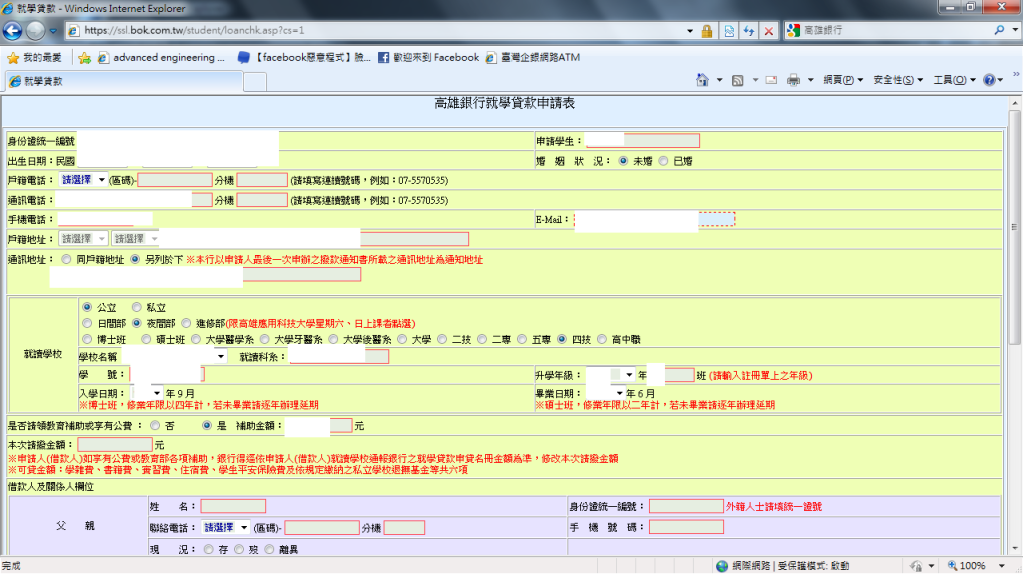Select 同戶籍地址 radio option
This screenshot has width=1023, height=574.
coord(67,260)
